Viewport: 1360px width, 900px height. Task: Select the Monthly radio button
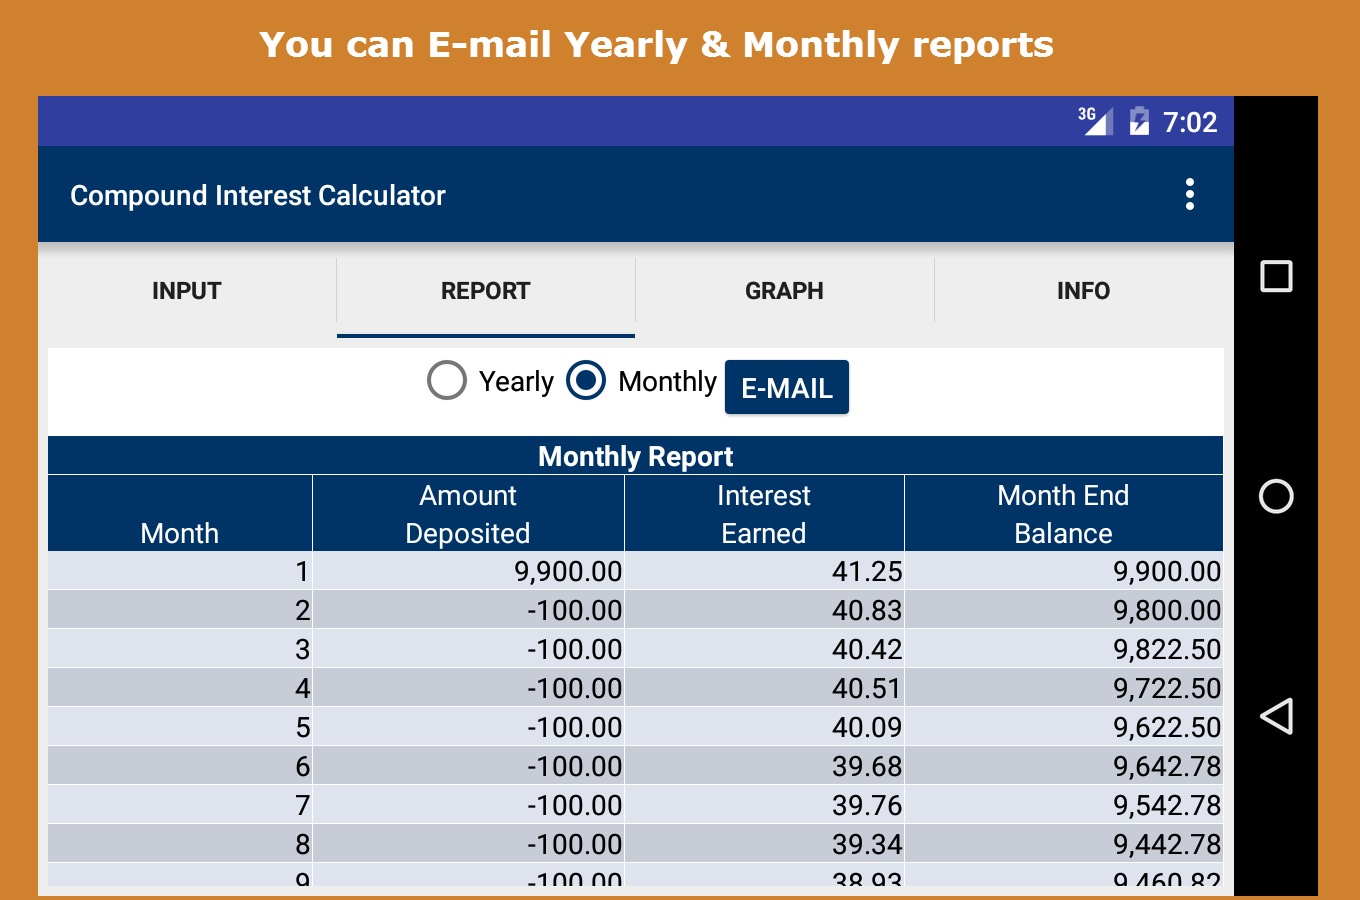click(x=586, y=380)
